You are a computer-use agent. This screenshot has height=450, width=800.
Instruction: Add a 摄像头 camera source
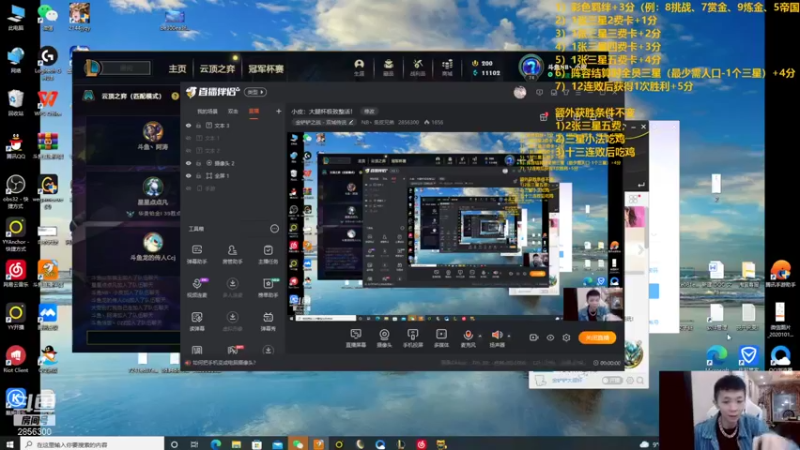pyautogui.click(x=384, y=338)
